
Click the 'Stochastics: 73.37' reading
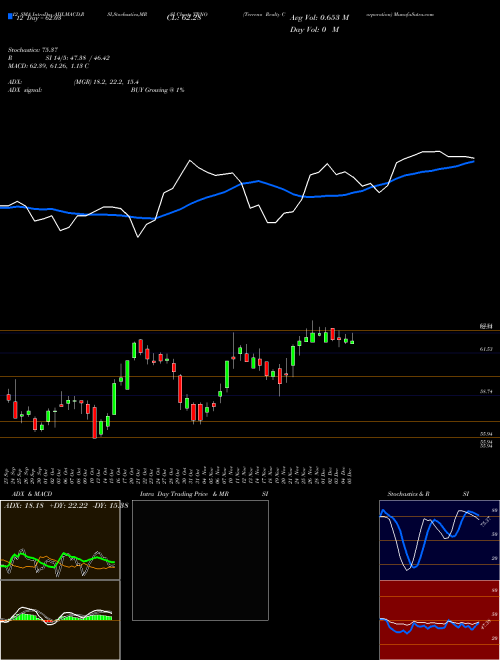pyautogui.click(x=32, y=50)
